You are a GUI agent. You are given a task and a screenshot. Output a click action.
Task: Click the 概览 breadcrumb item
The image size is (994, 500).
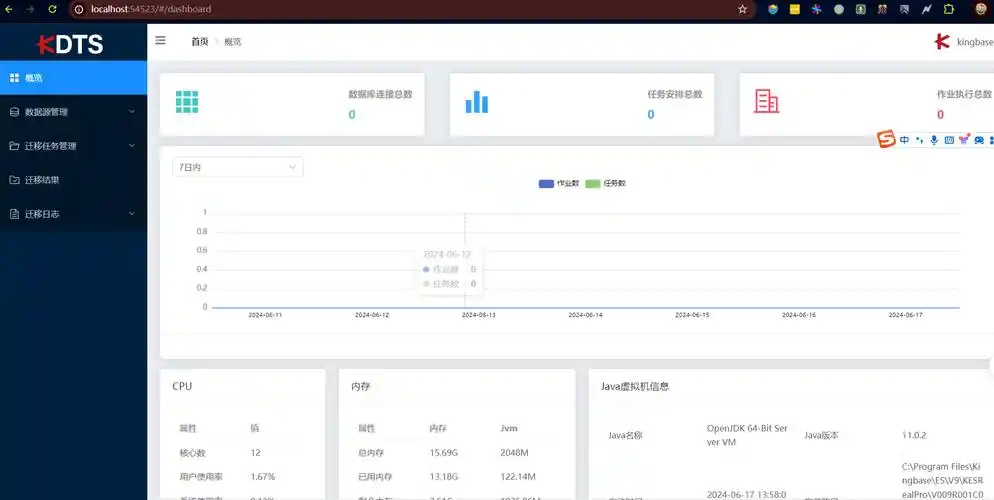[x=233, y=42]
